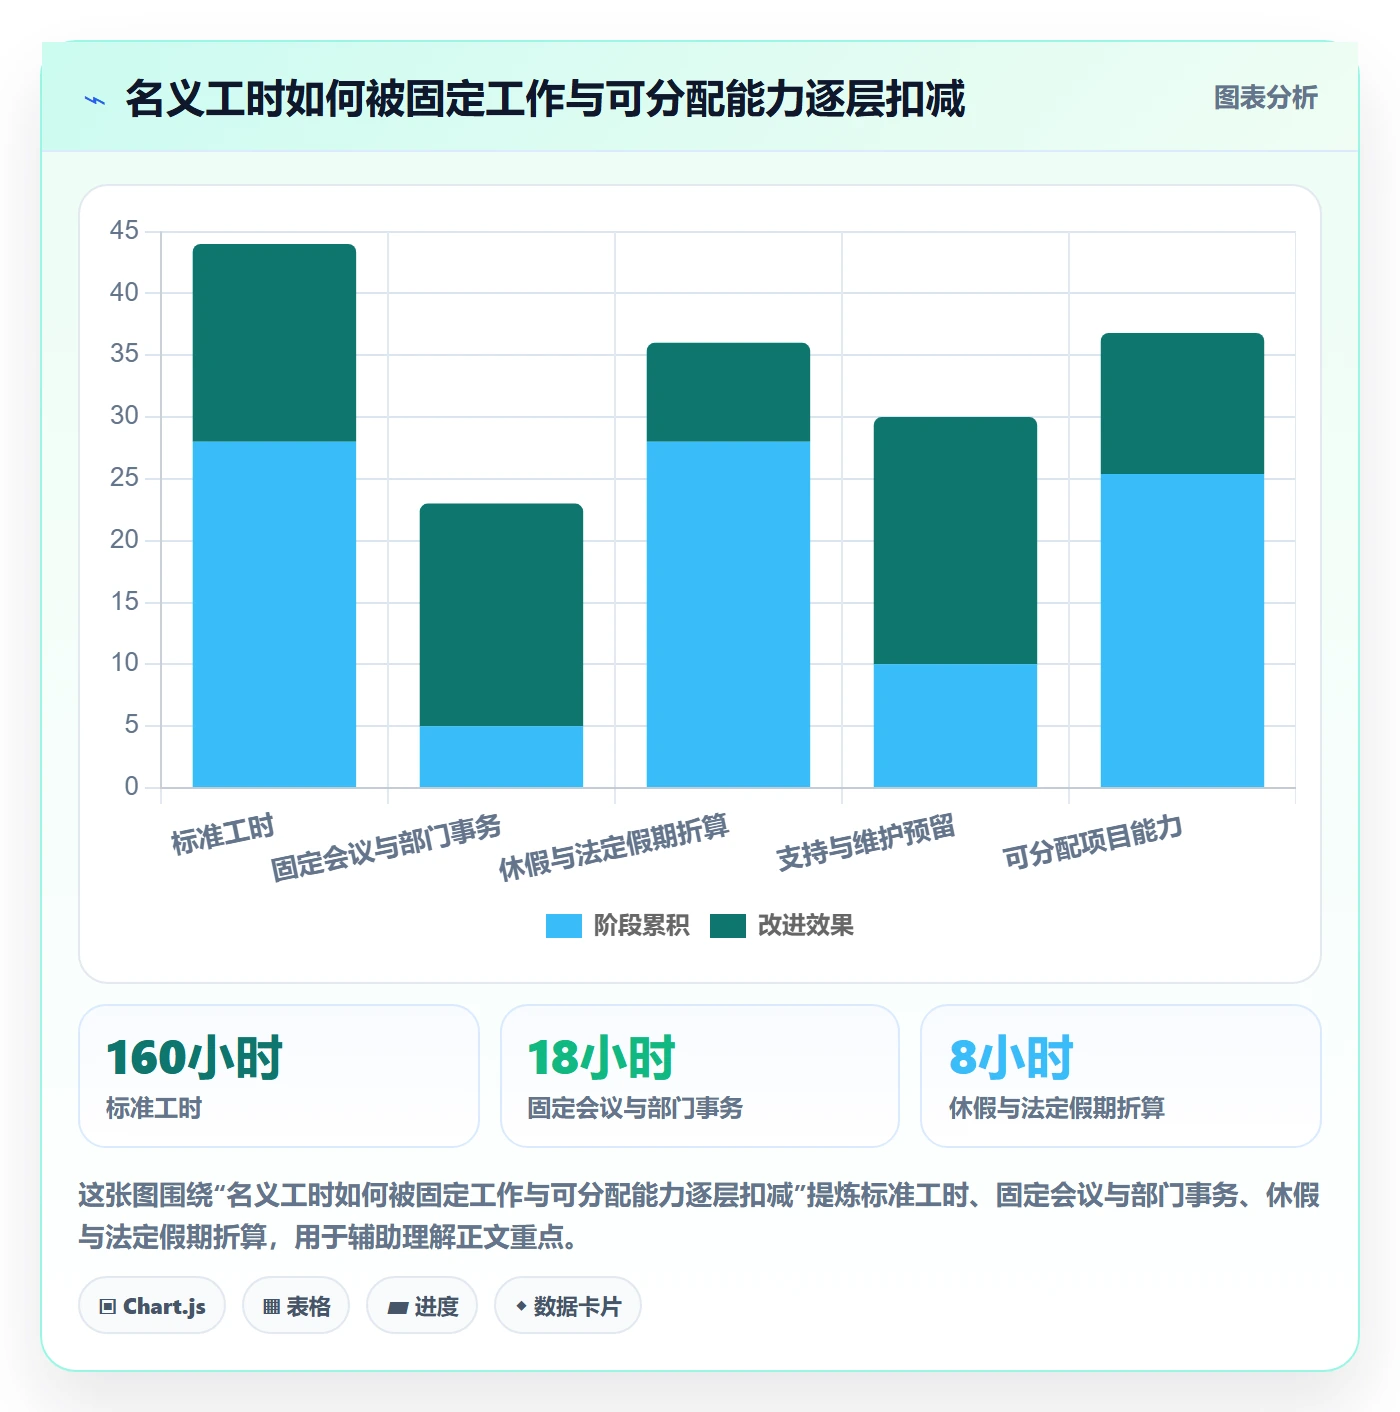Click the 阶段累积 legend label
The width and height of the screenshot is (1400, 1412).
point(641,926)
